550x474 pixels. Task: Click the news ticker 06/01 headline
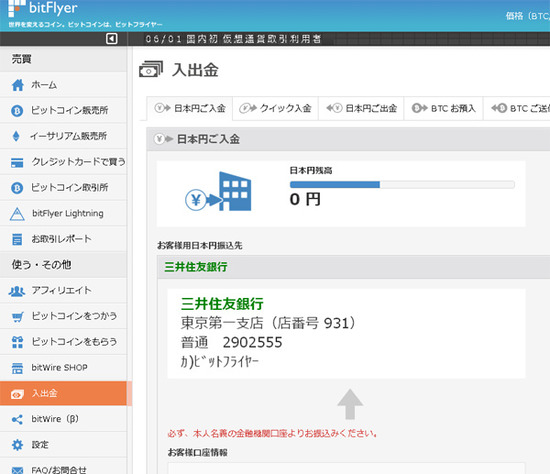pos(234,39)
